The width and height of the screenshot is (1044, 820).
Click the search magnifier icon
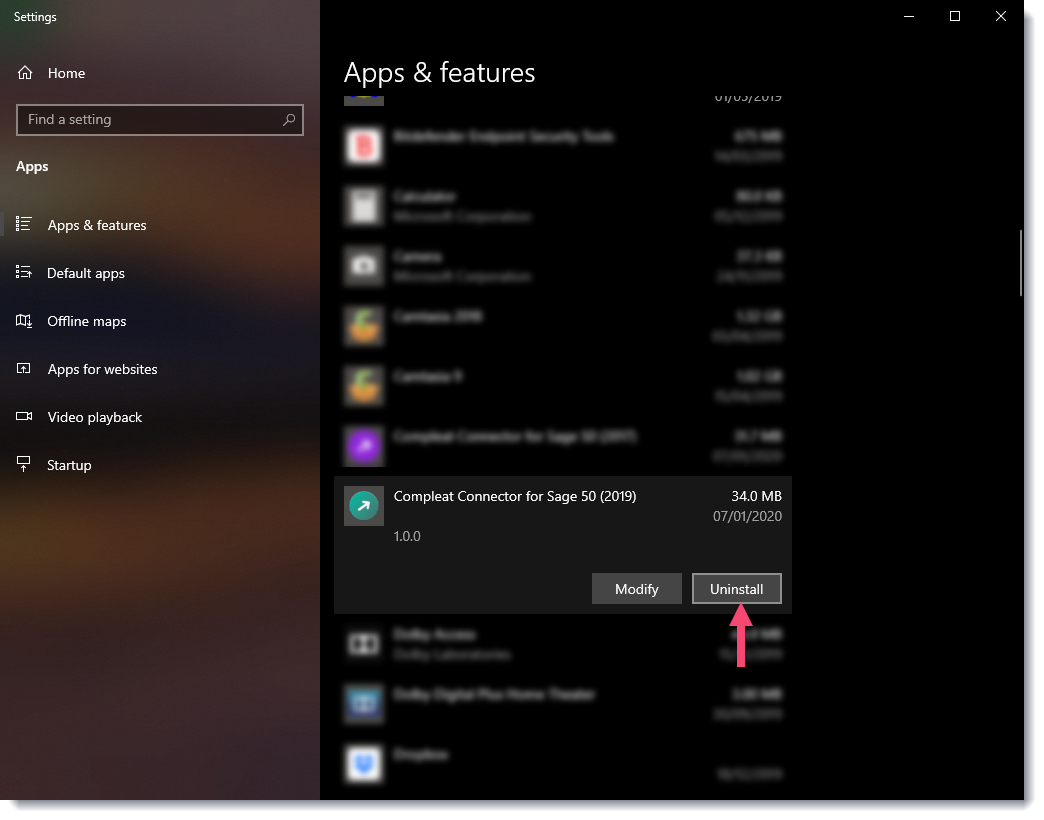(x=289, y=120)
